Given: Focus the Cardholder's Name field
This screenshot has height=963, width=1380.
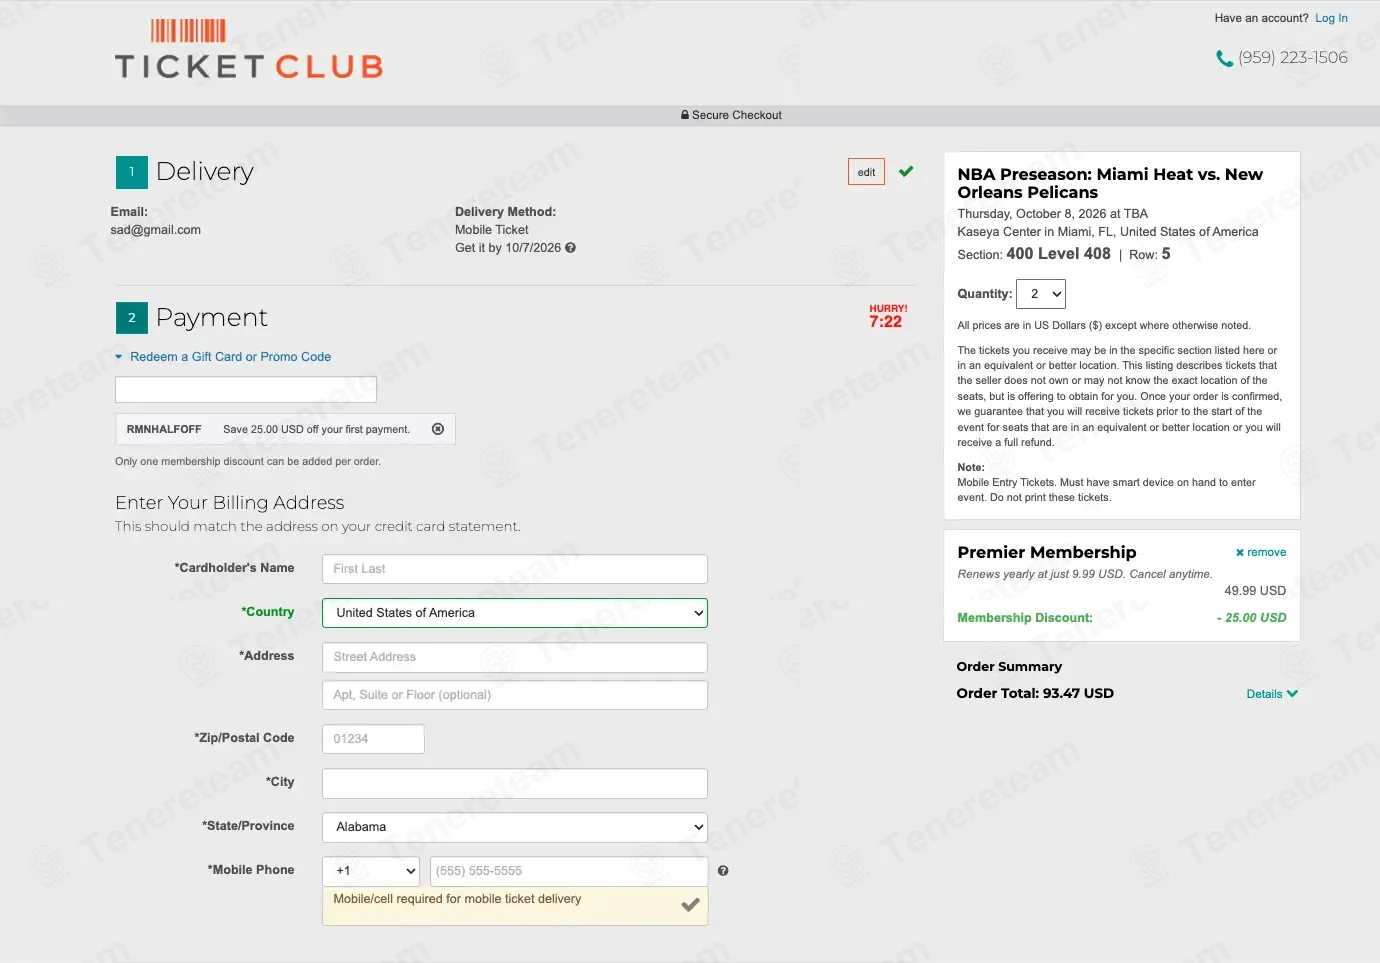Looking at the screenshot, I should point(515,569).
